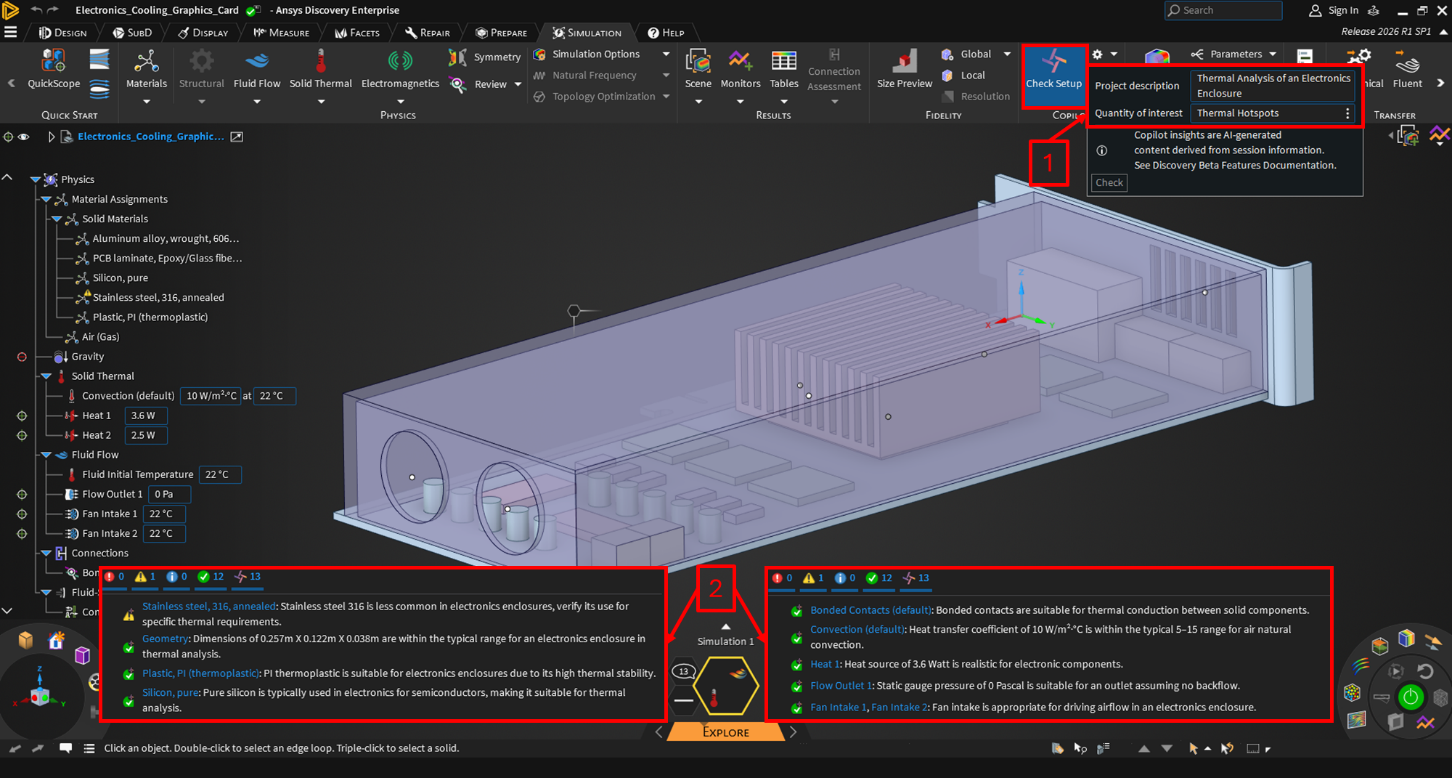
Task: Click the purple cube view icon
Action: 82,656
